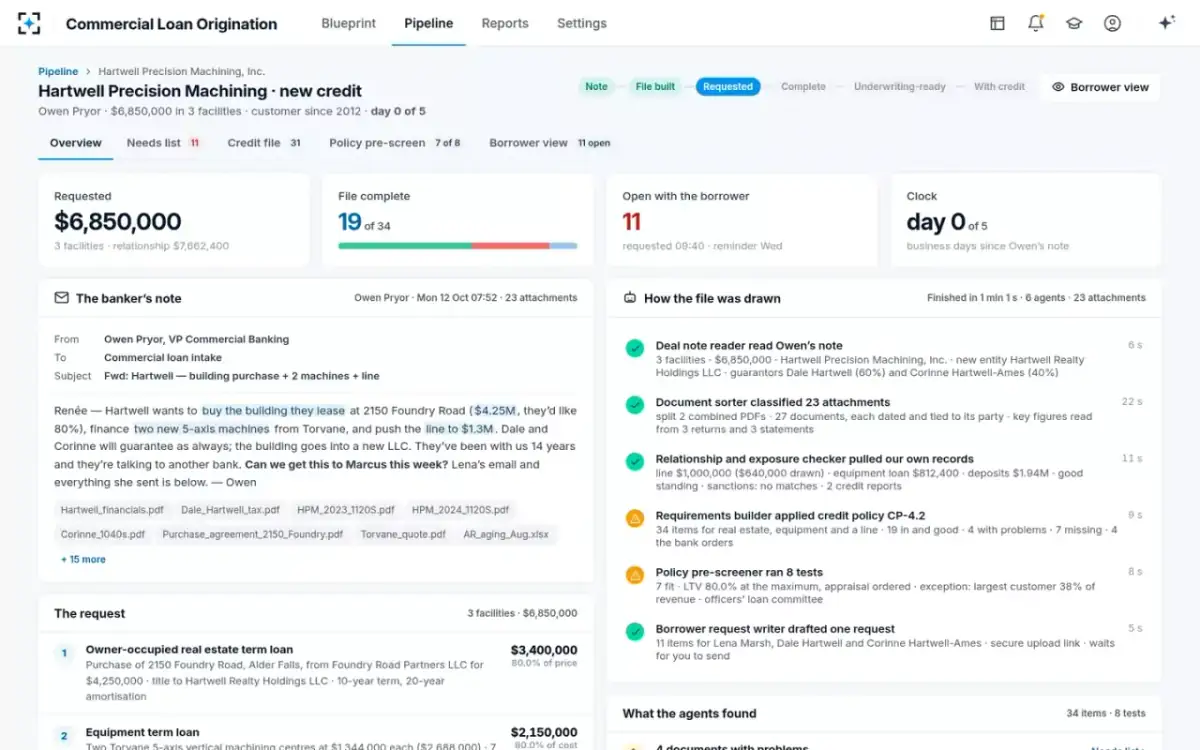This screenshot has height=750, width=1200.
Task: Open the Borrower view button with eye icon
Action: (x=1100, y=87)
